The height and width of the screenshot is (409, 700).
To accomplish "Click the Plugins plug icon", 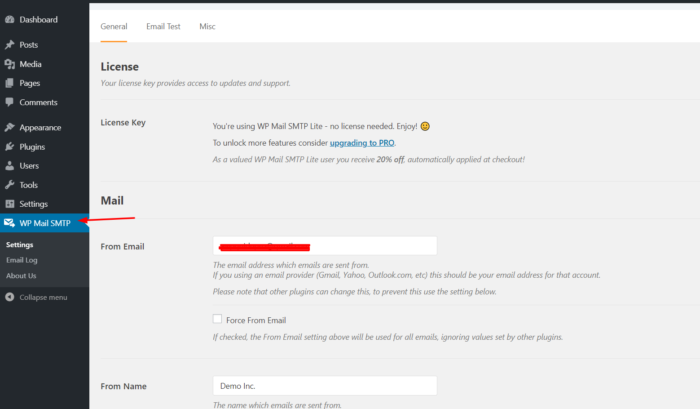I will (x=9, y=147).
